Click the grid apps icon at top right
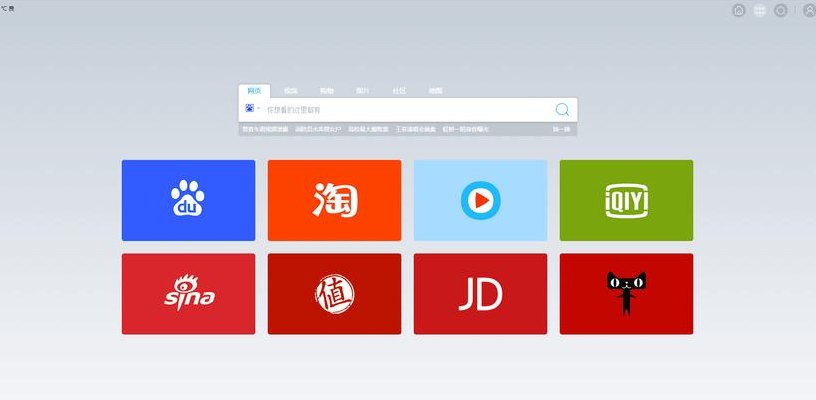This screenshot has height=400, width=816. [x=760, y=10]
